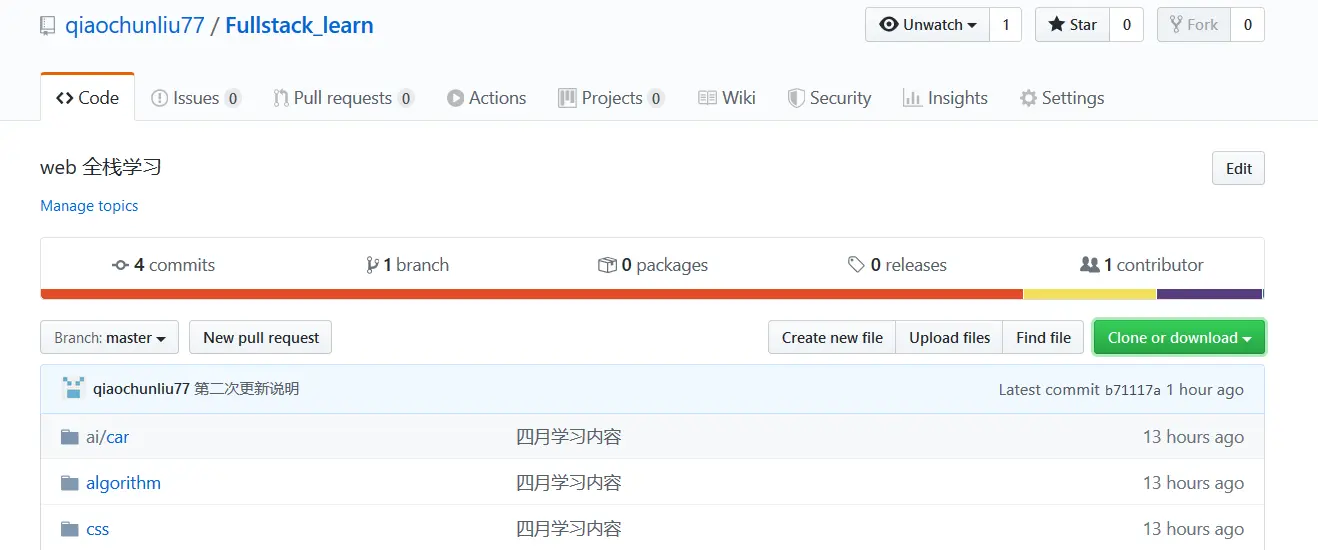This screenshot has height=550, width=1318.
Task: Open the algorithm folder
Action: tap(123, 483)
